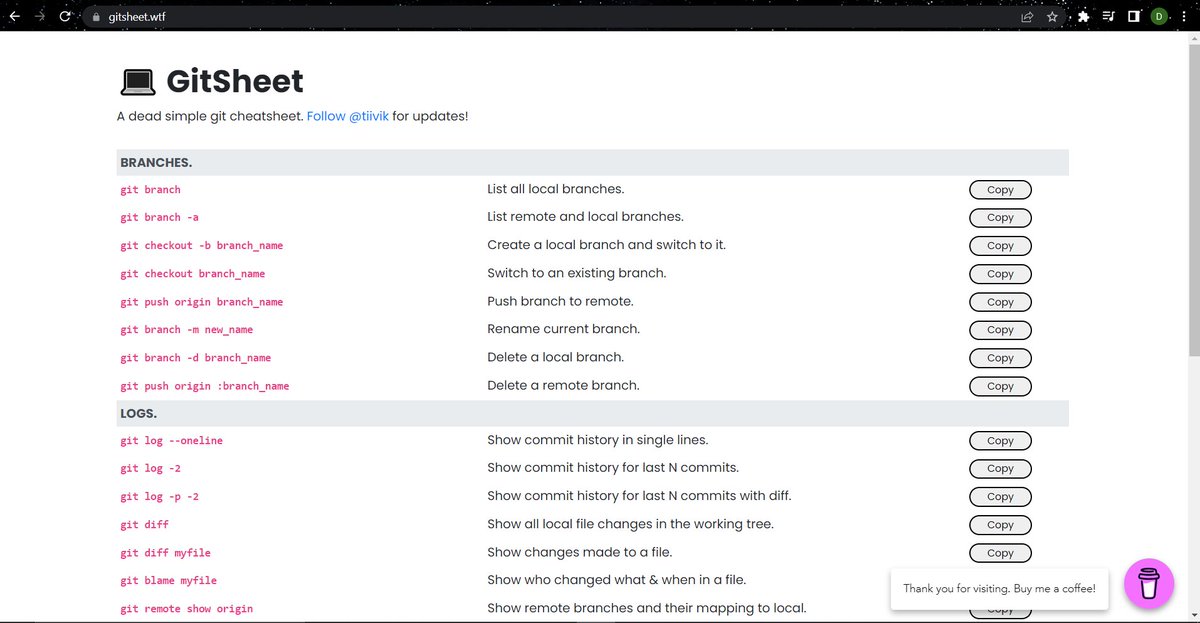Click 'Show who changed what & when in a file.'

pos(617,580)
